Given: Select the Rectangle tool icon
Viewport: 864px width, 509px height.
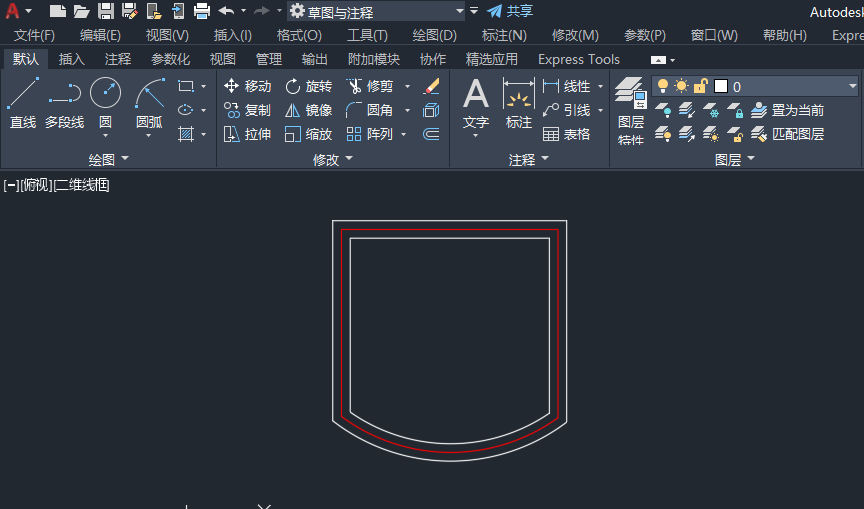Looking at the screenshot, I should pyautogui.click(x=186, y=86).
